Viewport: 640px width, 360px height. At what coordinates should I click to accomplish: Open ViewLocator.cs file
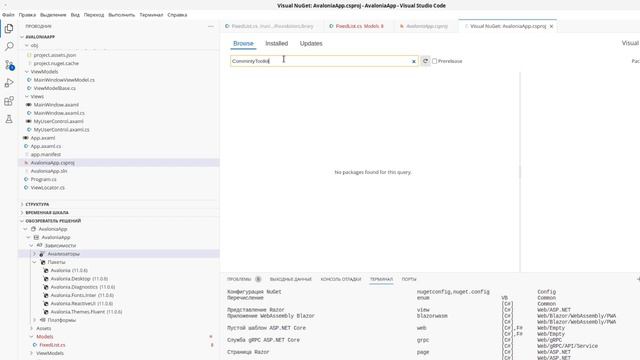(48, 188)
